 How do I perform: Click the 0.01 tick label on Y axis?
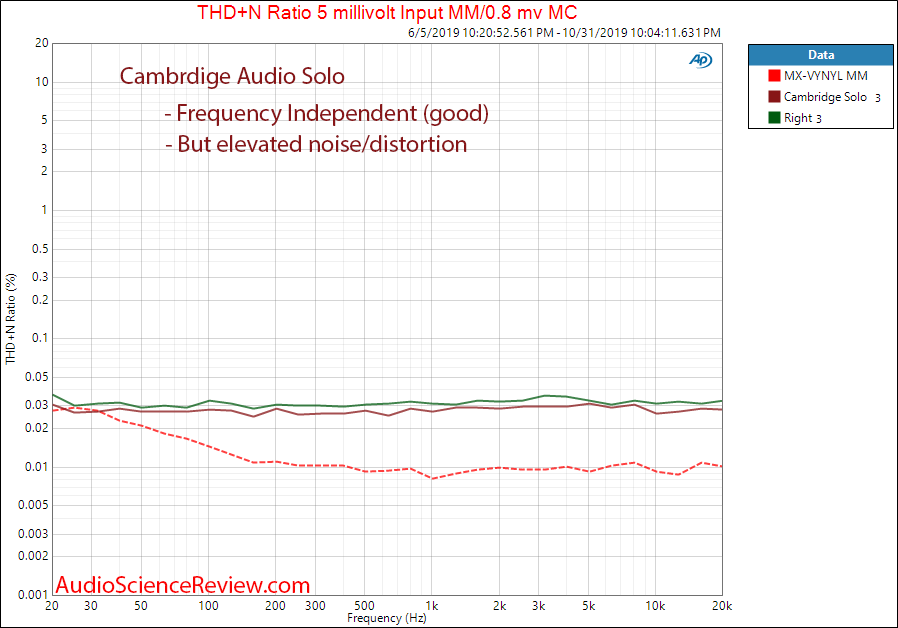(37, 467)
